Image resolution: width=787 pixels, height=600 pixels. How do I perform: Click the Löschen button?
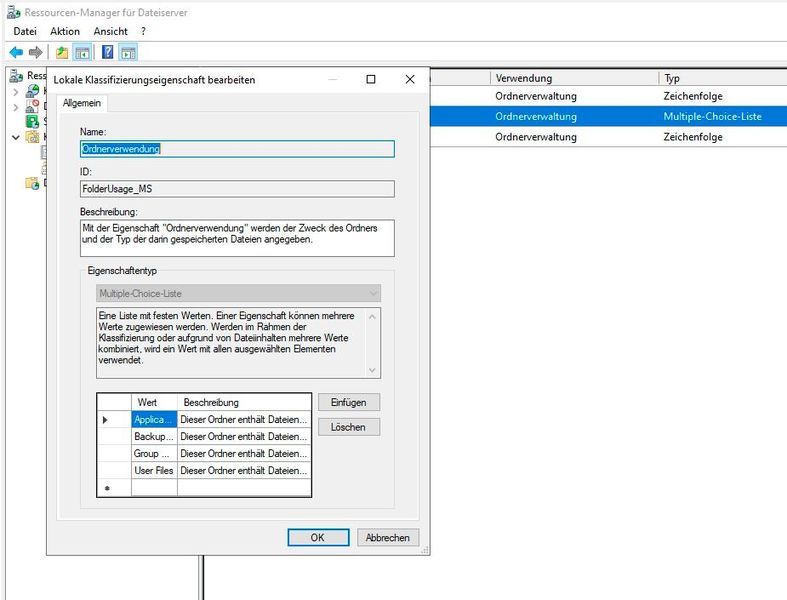[349, 427]
